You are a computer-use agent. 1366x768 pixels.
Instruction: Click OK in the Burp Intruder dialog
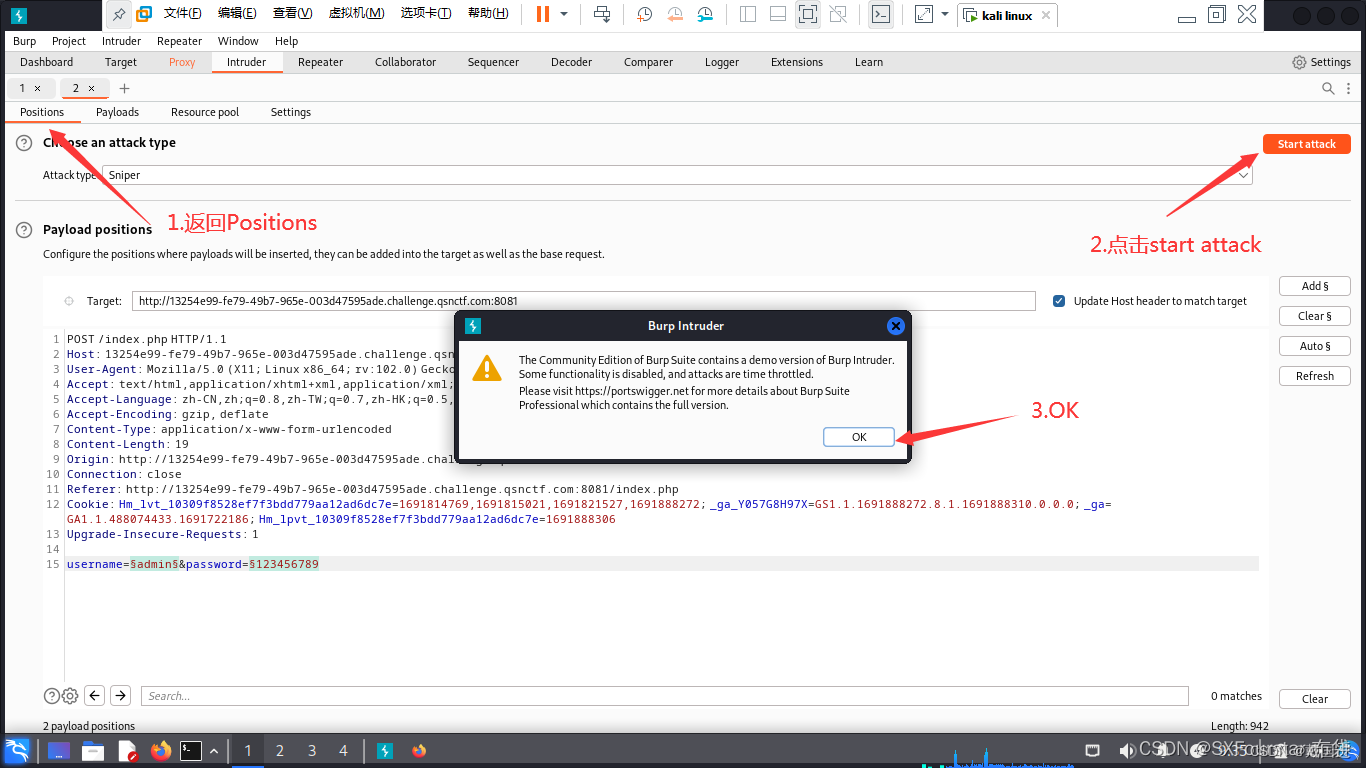[x=859, y=437]
